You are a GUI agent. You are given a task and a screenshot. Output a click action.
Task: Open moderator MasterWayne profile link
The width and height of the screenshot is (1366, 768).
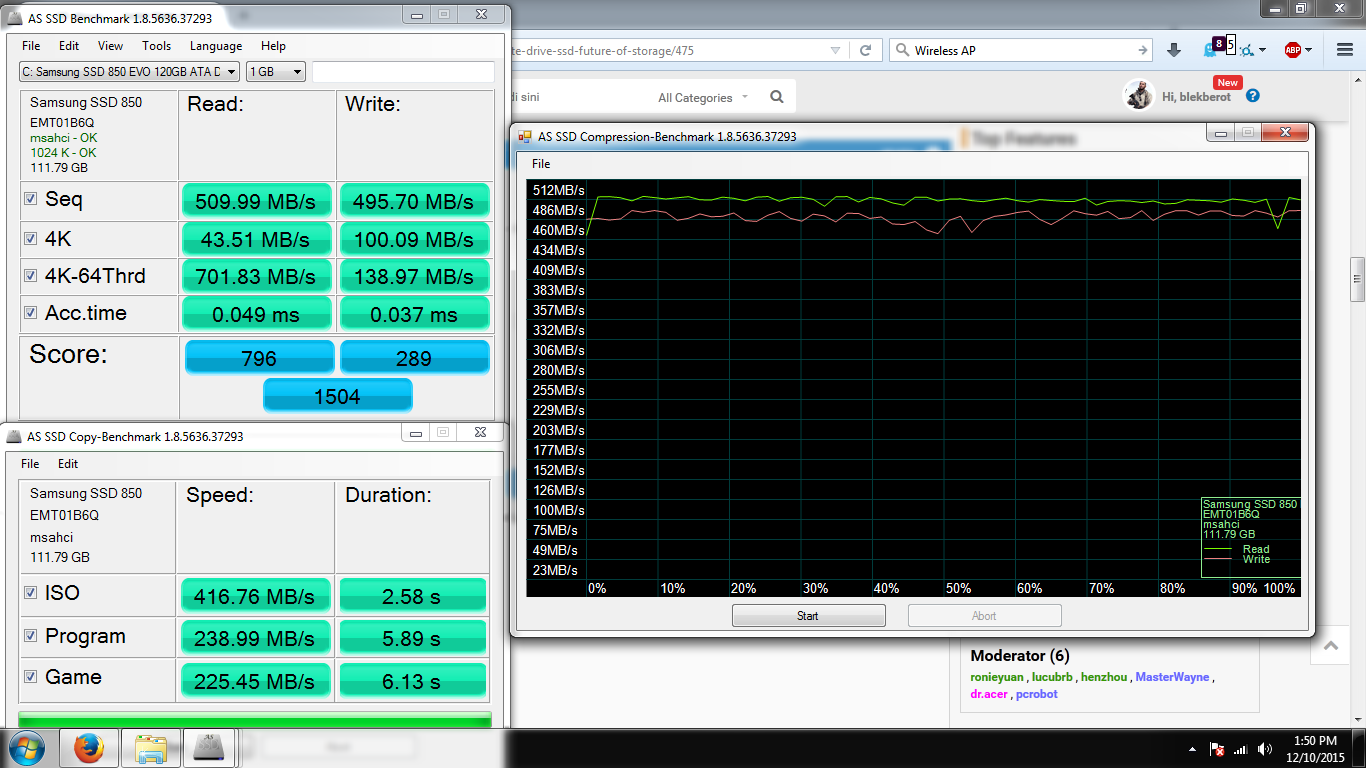tap(1172, 677)
